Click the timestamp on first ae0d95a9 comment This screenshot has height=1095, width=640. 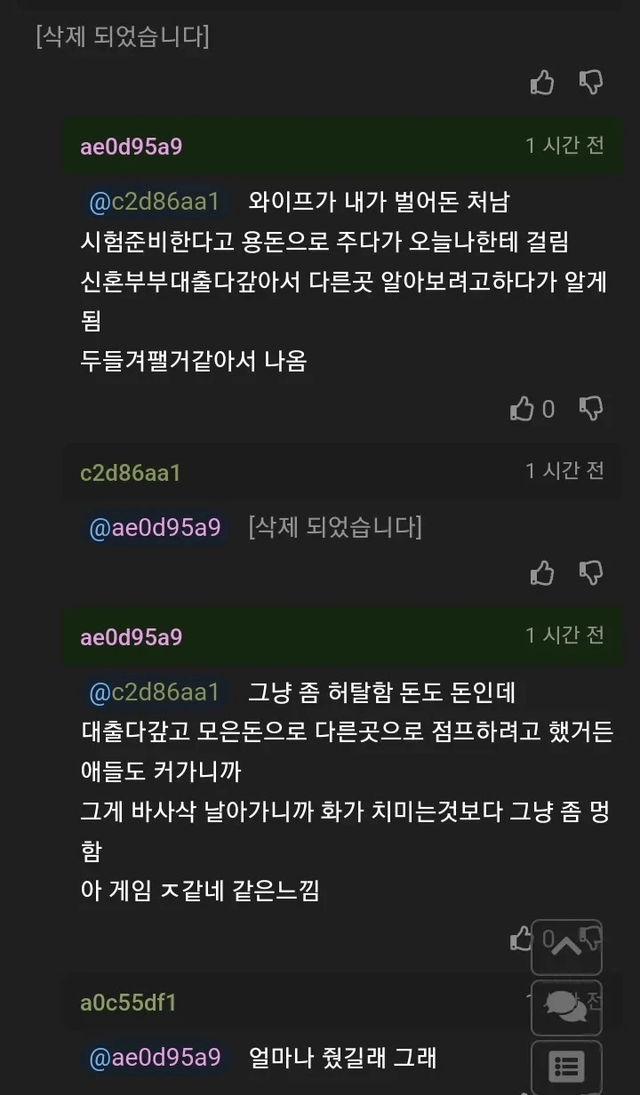565,146
